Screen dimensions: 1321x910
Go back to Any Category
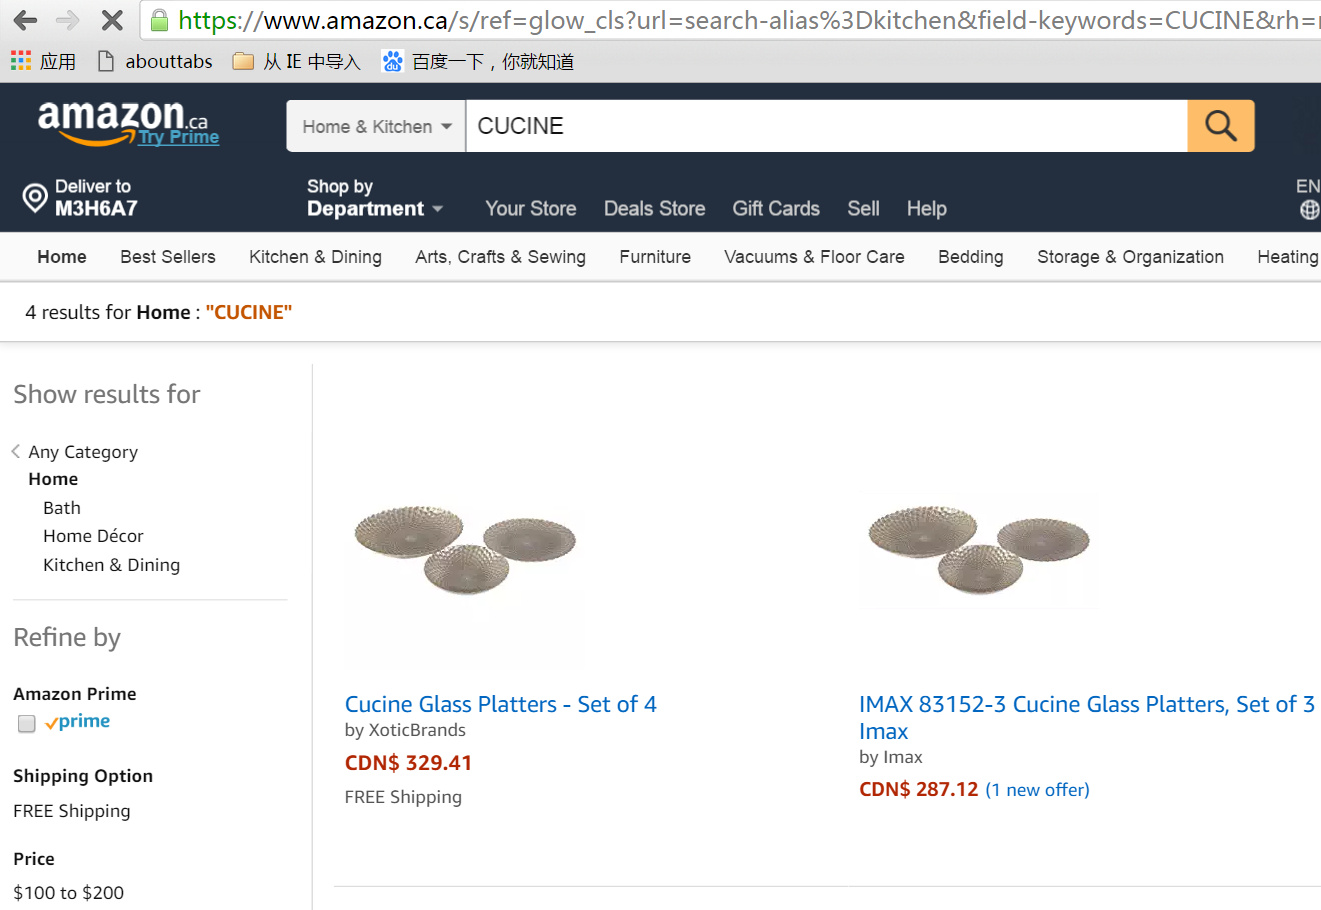click(83, 452)
